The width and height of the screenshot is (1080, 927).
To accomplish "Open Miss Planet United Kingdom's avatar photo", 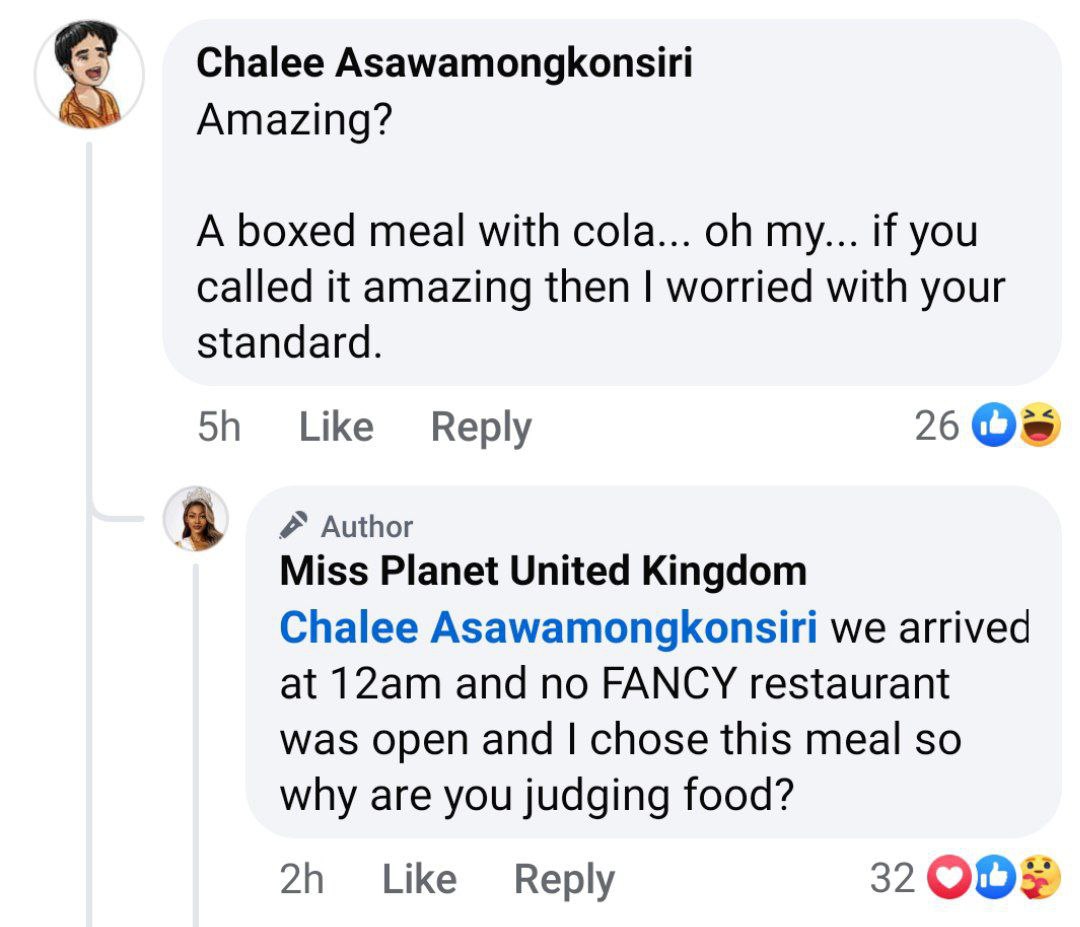I will point(196,520).
